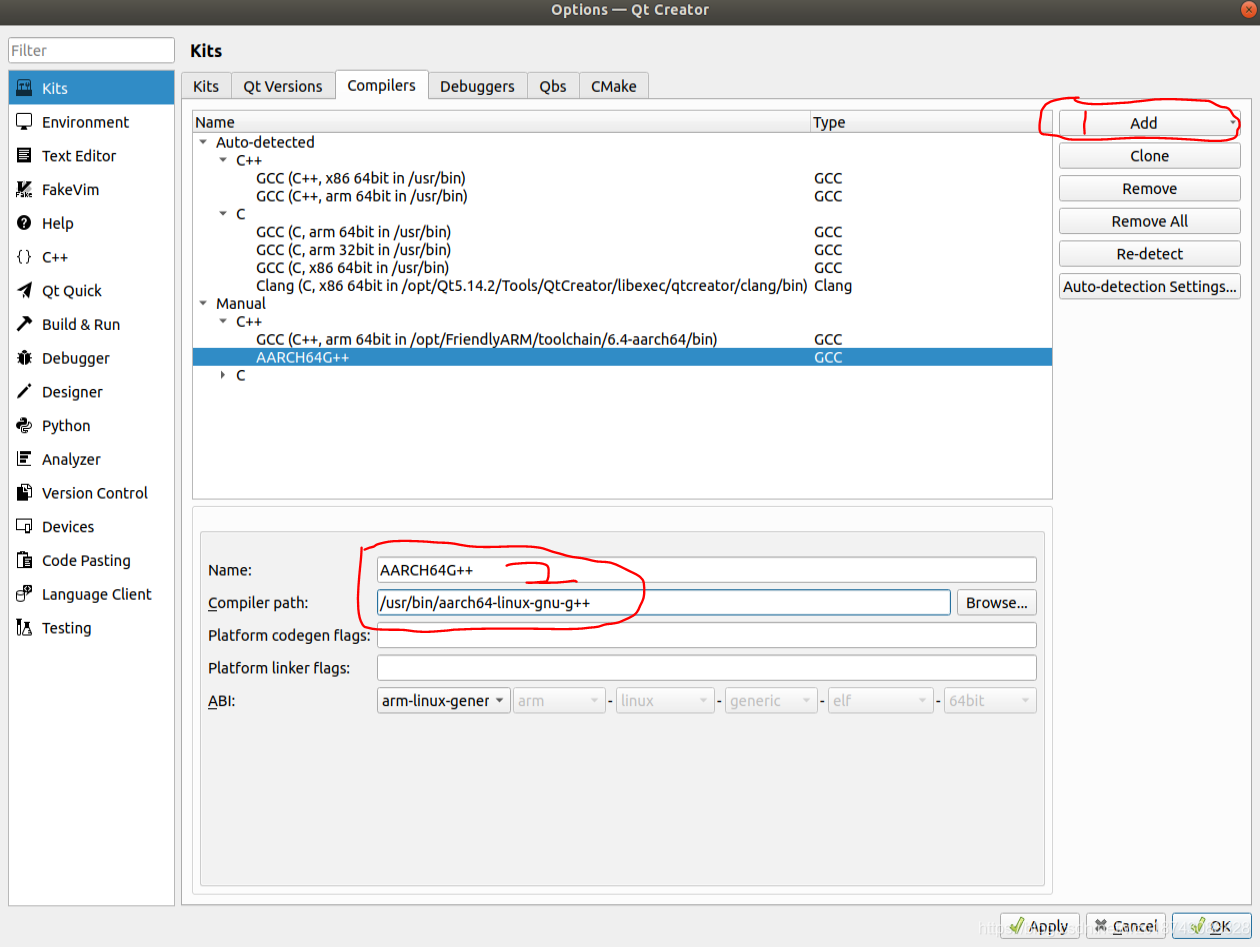Click the Remove button
Viewport: 1260px width, 947px height.
point(1150,189)
